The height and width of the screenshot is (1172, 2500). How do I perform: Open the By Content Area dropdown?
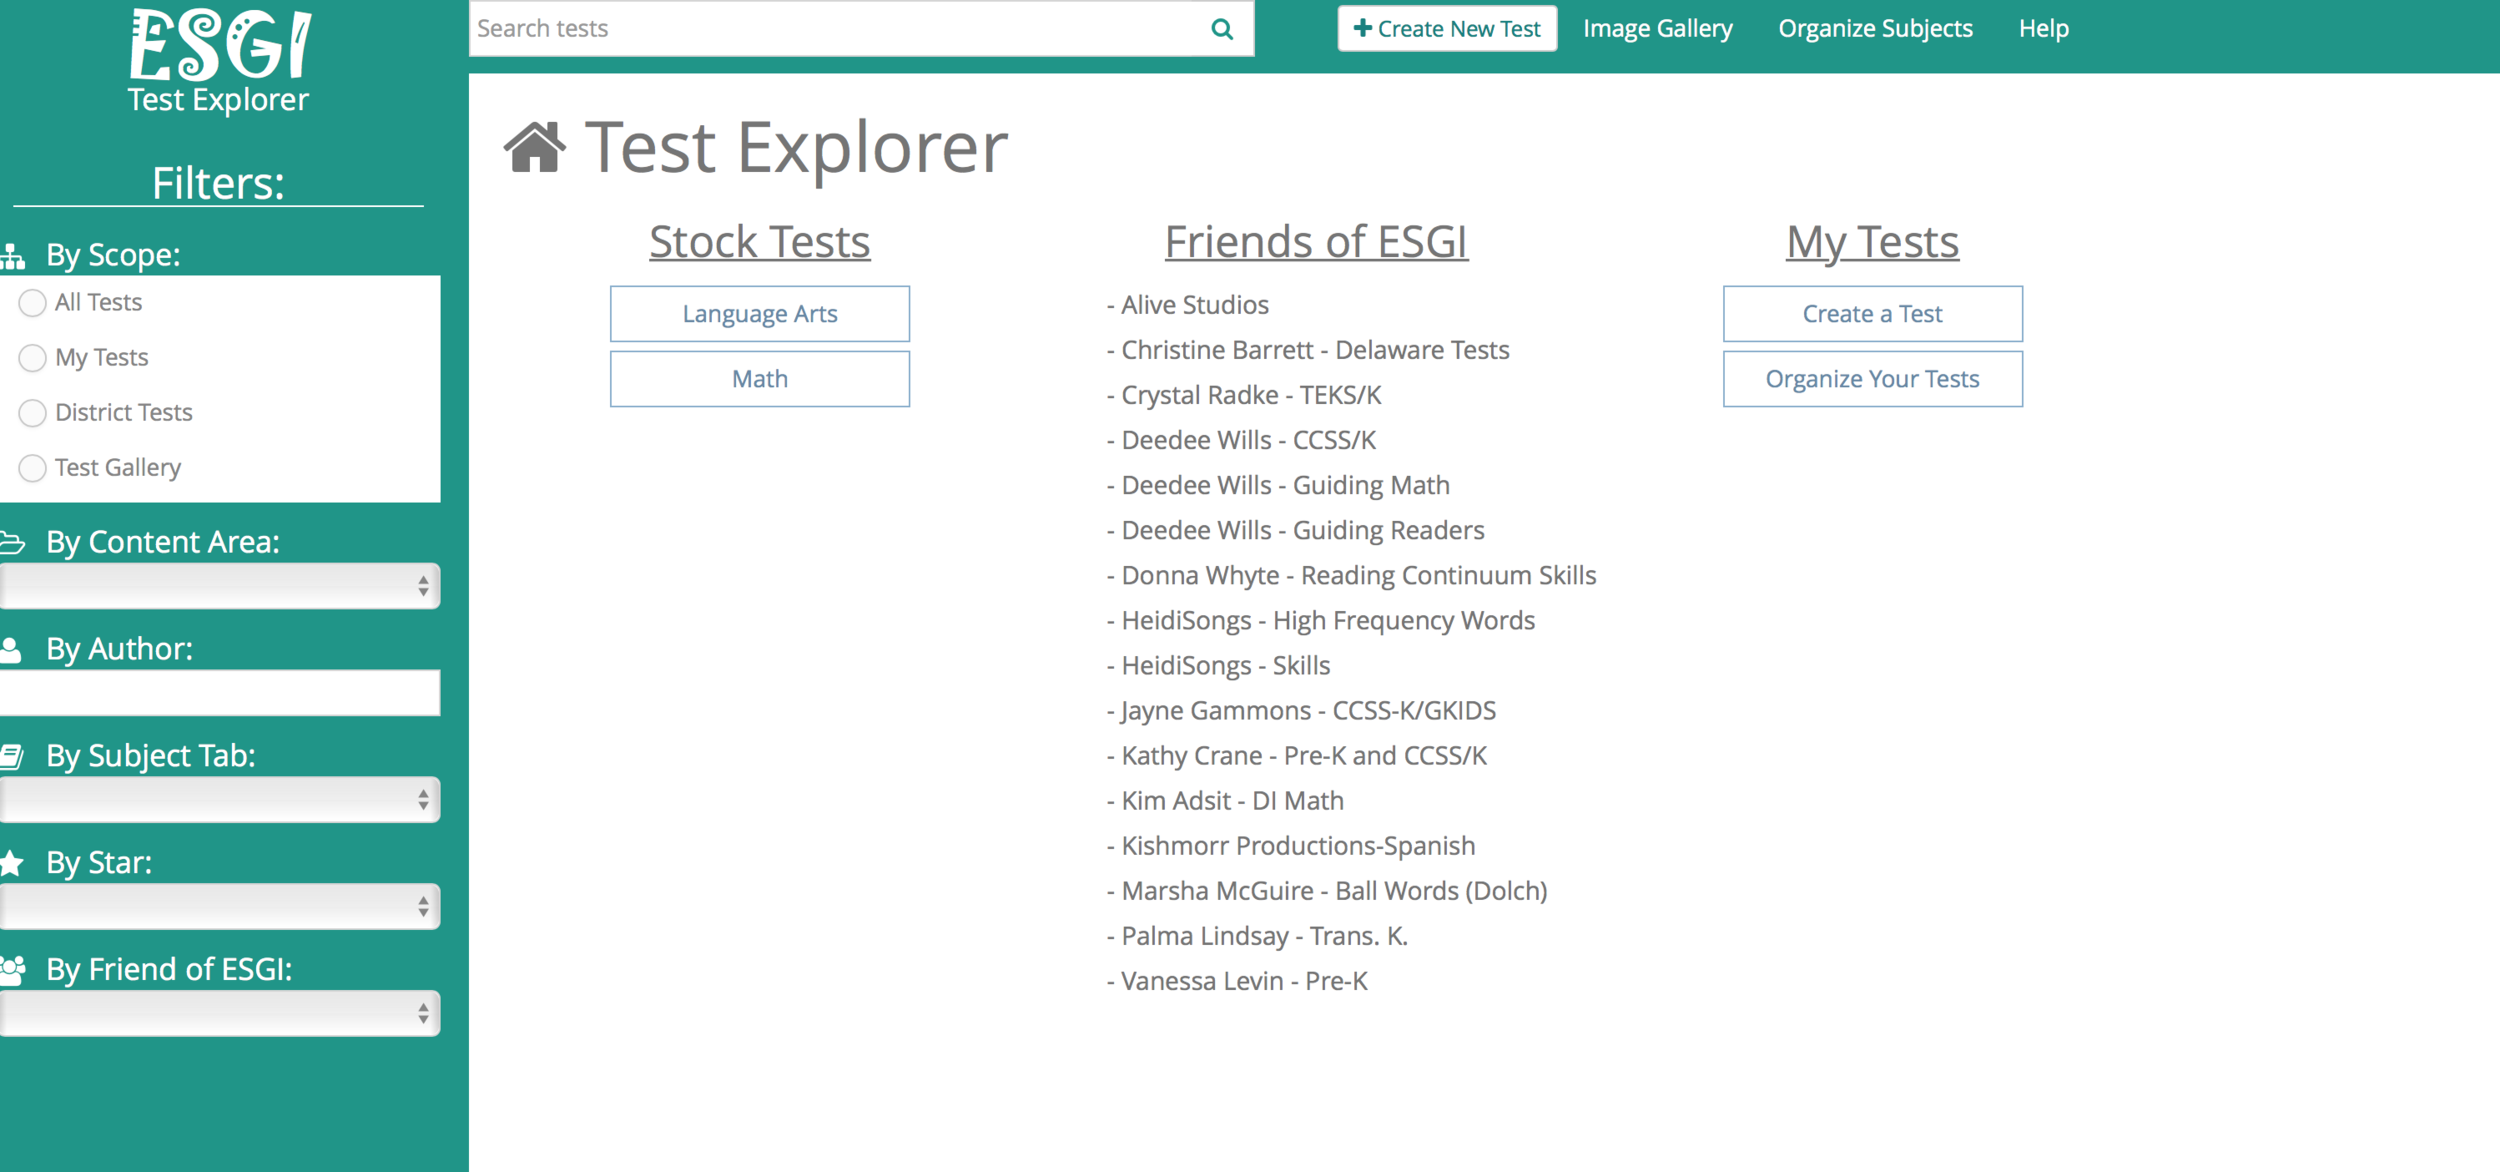click(x=220, y=586)
